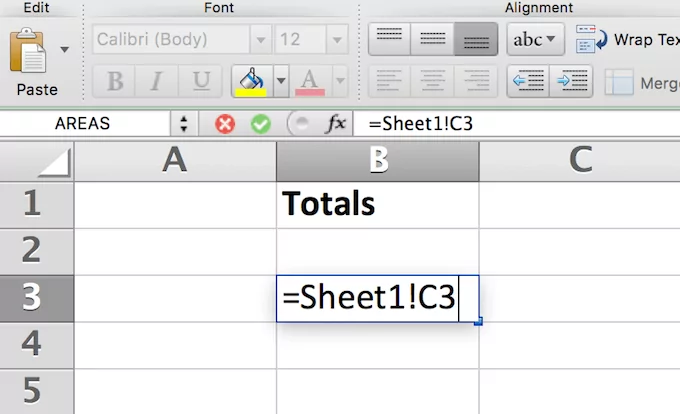Screen dimensions: 680x414
Task: Confirm formula with green checkmark
Action: (x=260, y=124)
